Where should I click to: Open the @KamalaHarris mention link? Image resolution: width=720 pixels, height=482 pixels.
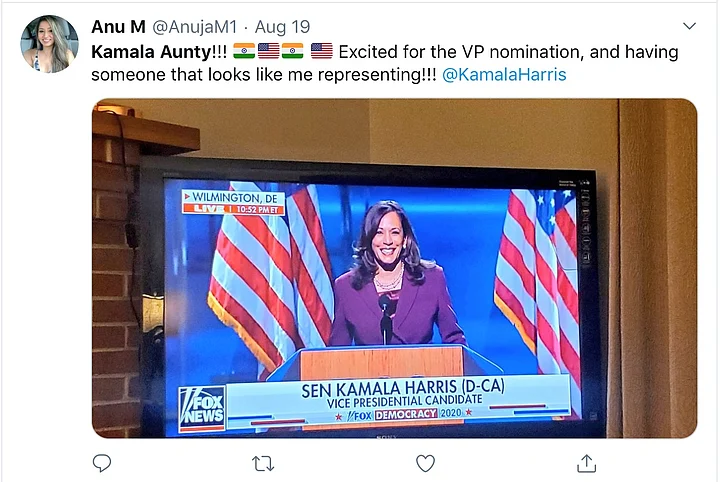(504, 74)
